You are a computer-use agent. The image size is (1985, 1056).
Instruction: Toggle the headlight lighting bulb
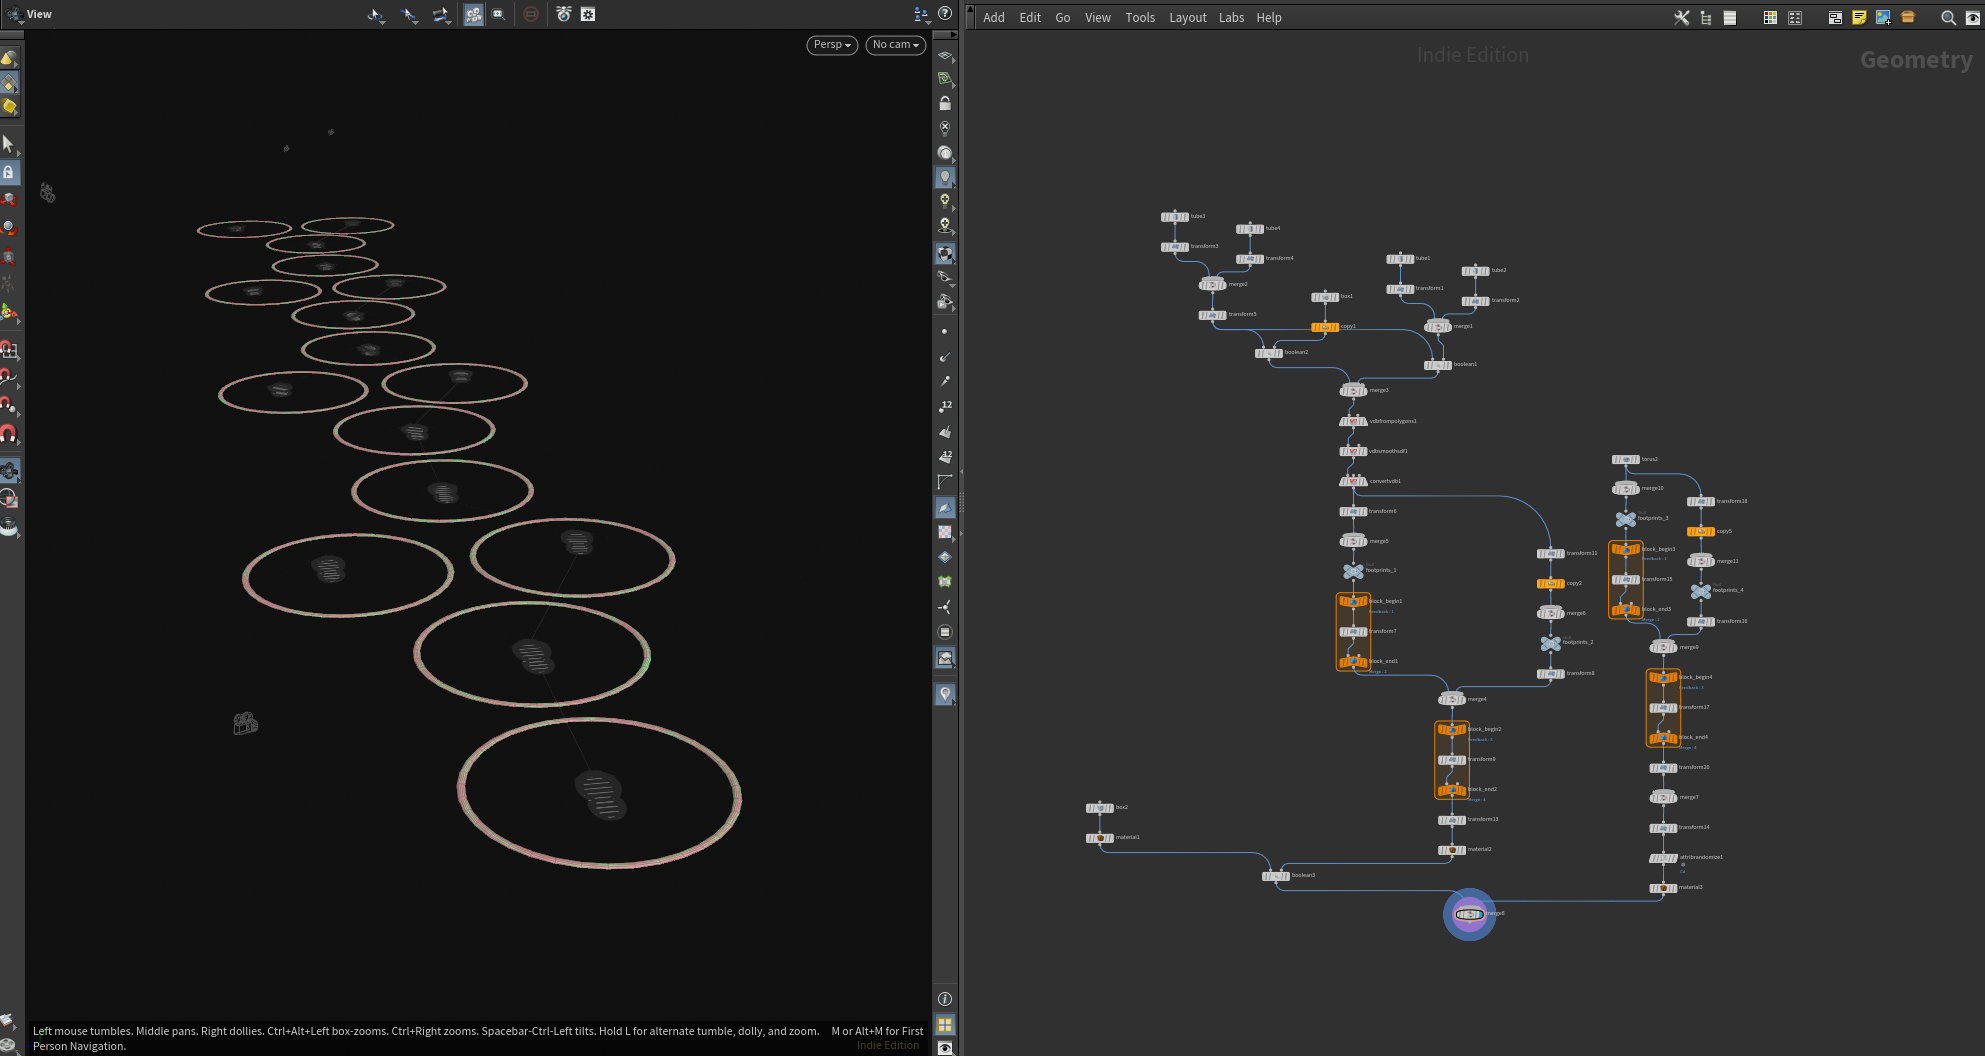[x=945, y=177]
